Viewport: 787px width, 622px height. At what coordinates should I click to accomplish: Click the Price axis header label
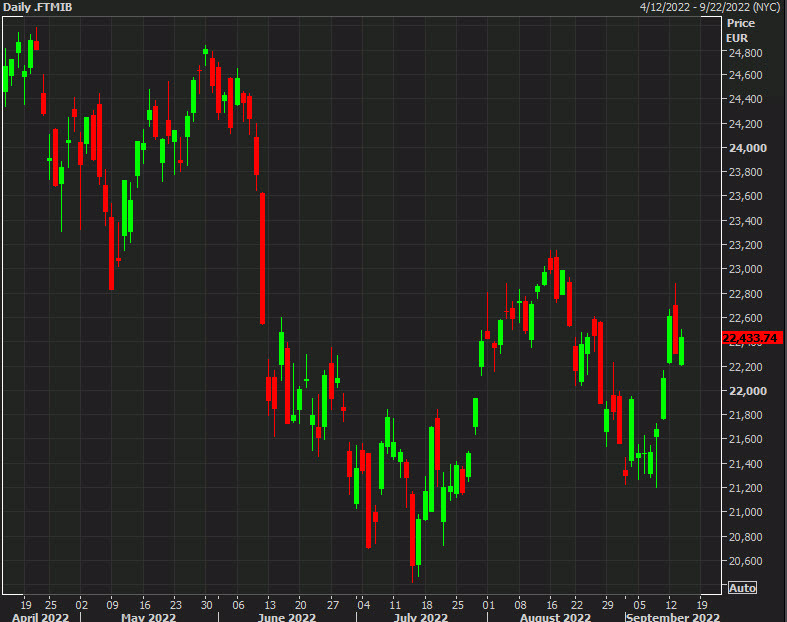(740, 22)
